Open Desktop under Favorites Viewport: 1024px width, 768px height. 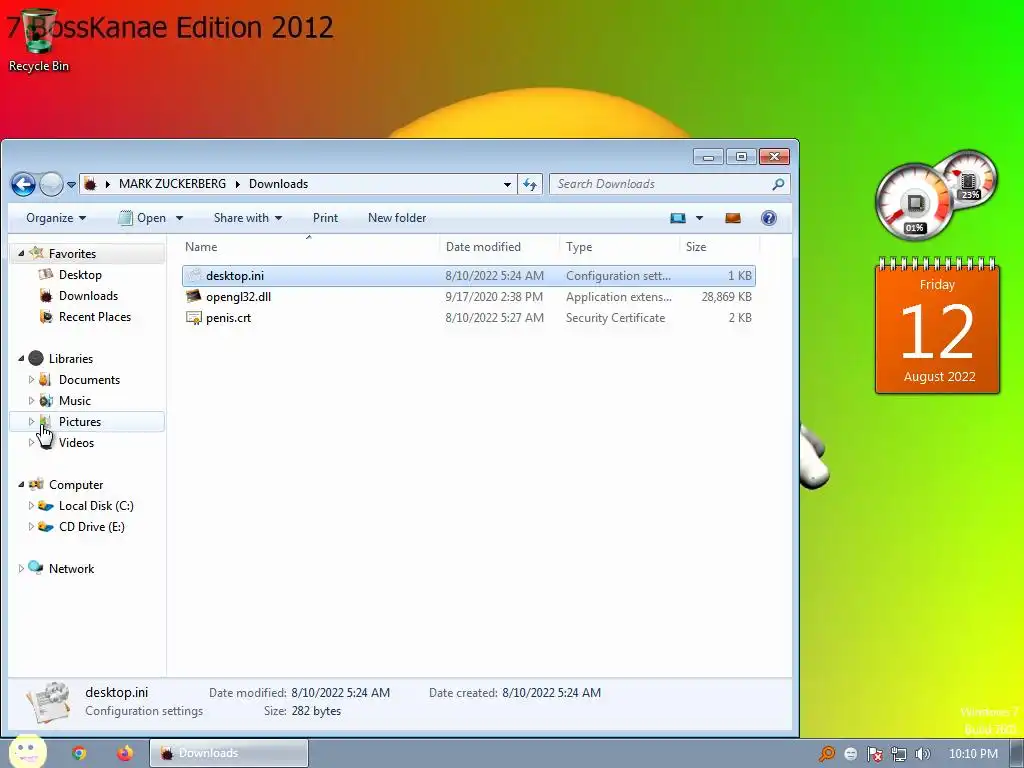click(x=80, y=275)
